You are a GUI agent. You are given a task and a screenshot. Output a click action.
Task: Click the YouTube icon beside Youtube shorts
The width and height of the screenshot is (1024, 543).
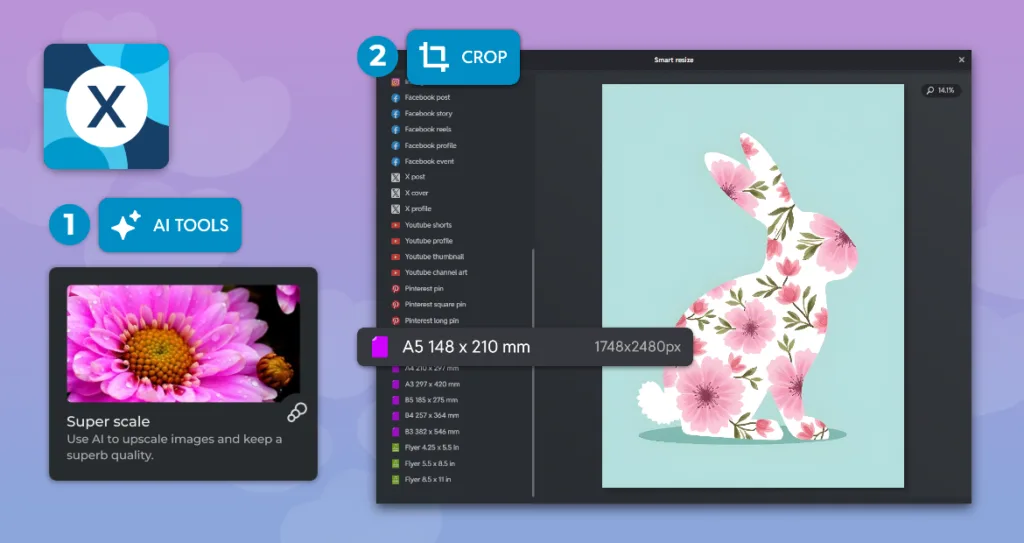pyautogui.click(x=395, y=225)
